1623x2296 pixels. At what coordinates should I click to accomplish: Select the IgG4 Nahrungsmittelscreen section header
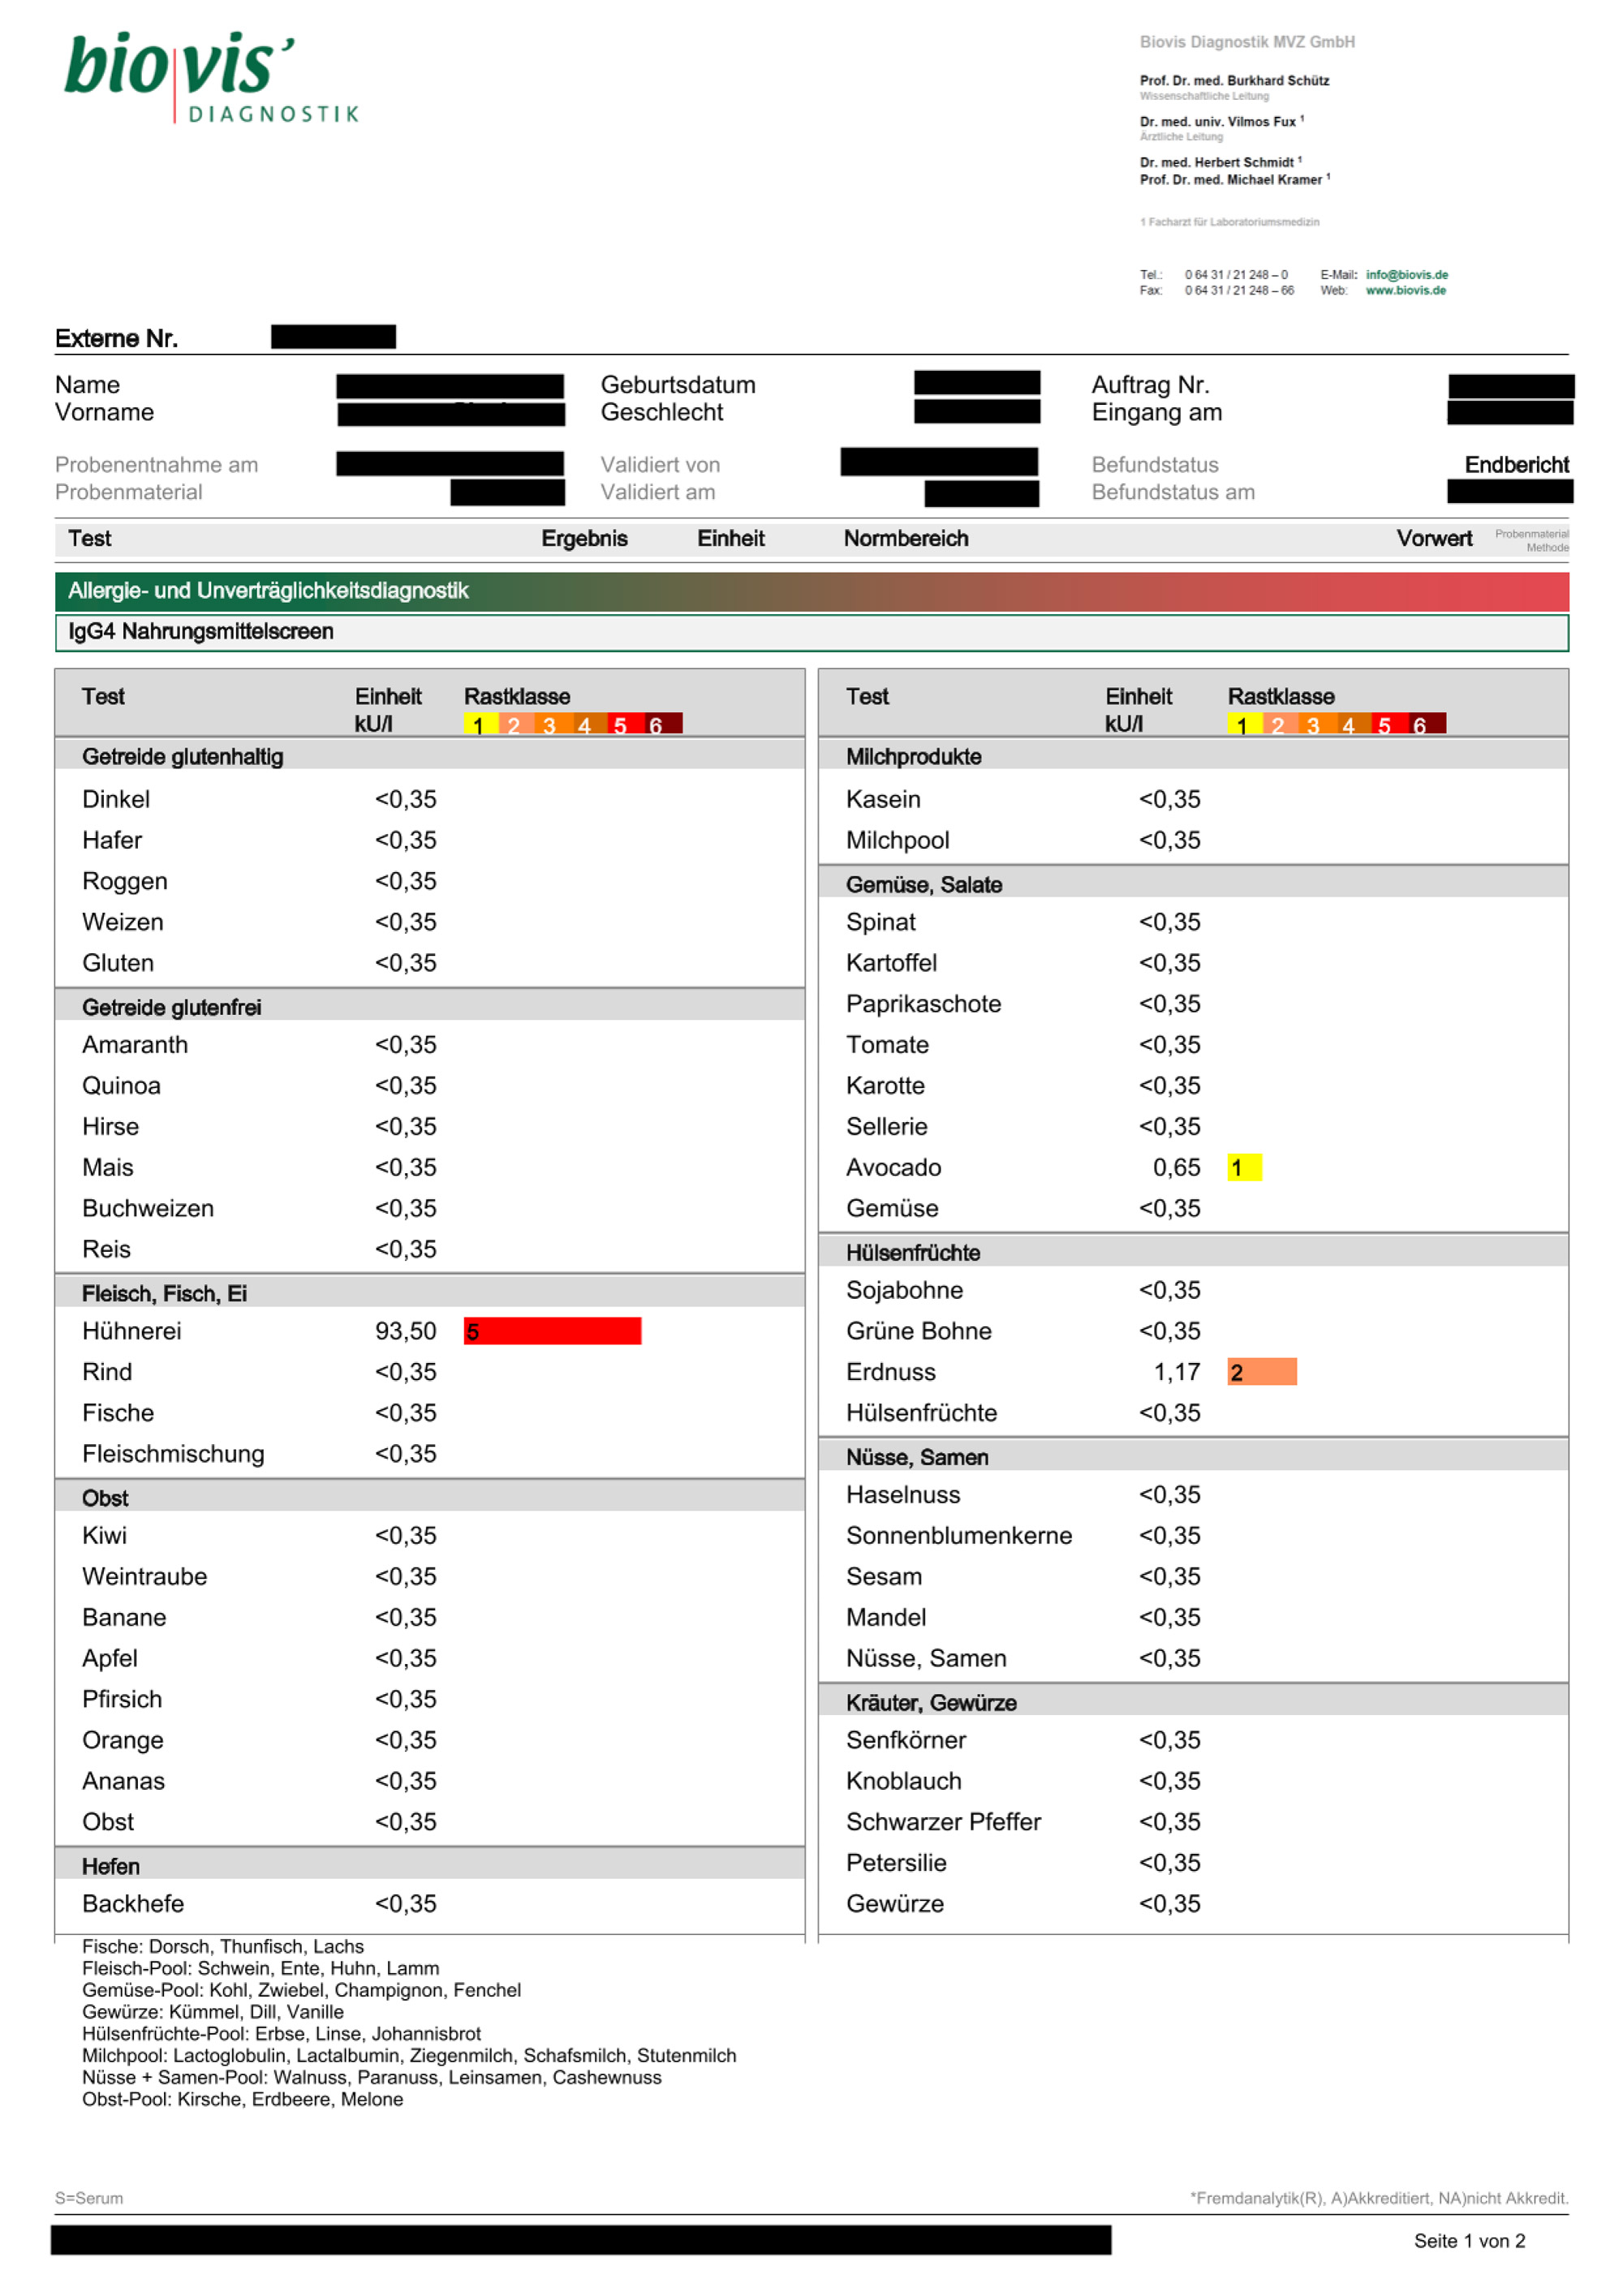click(x=201, y=632)
